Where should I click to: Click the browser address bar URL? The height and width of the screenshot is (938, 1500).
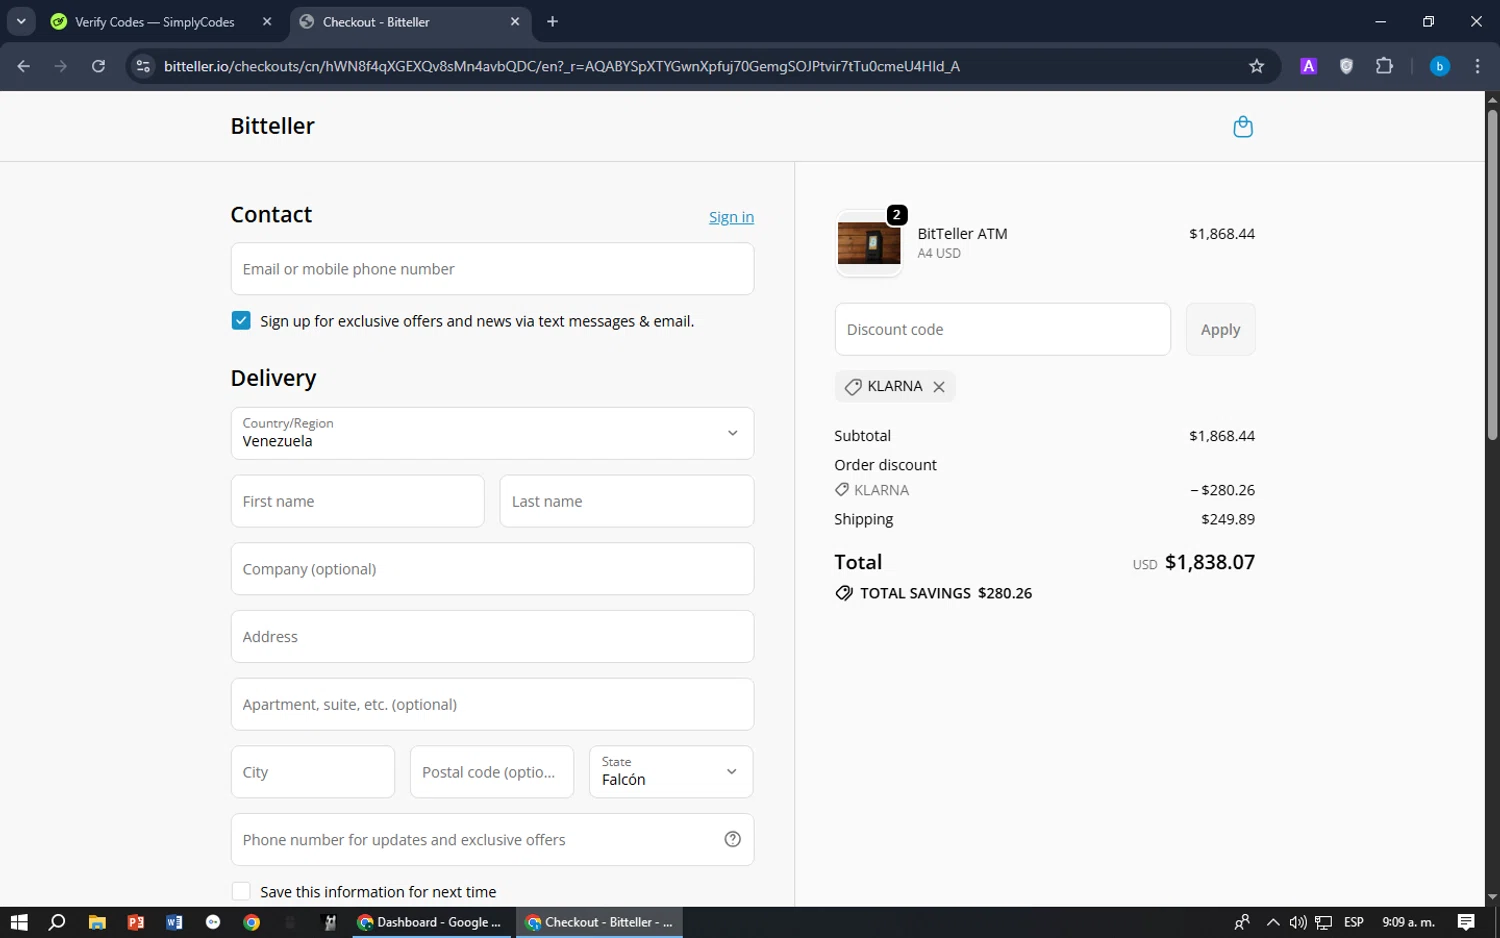tap(561, 66)
